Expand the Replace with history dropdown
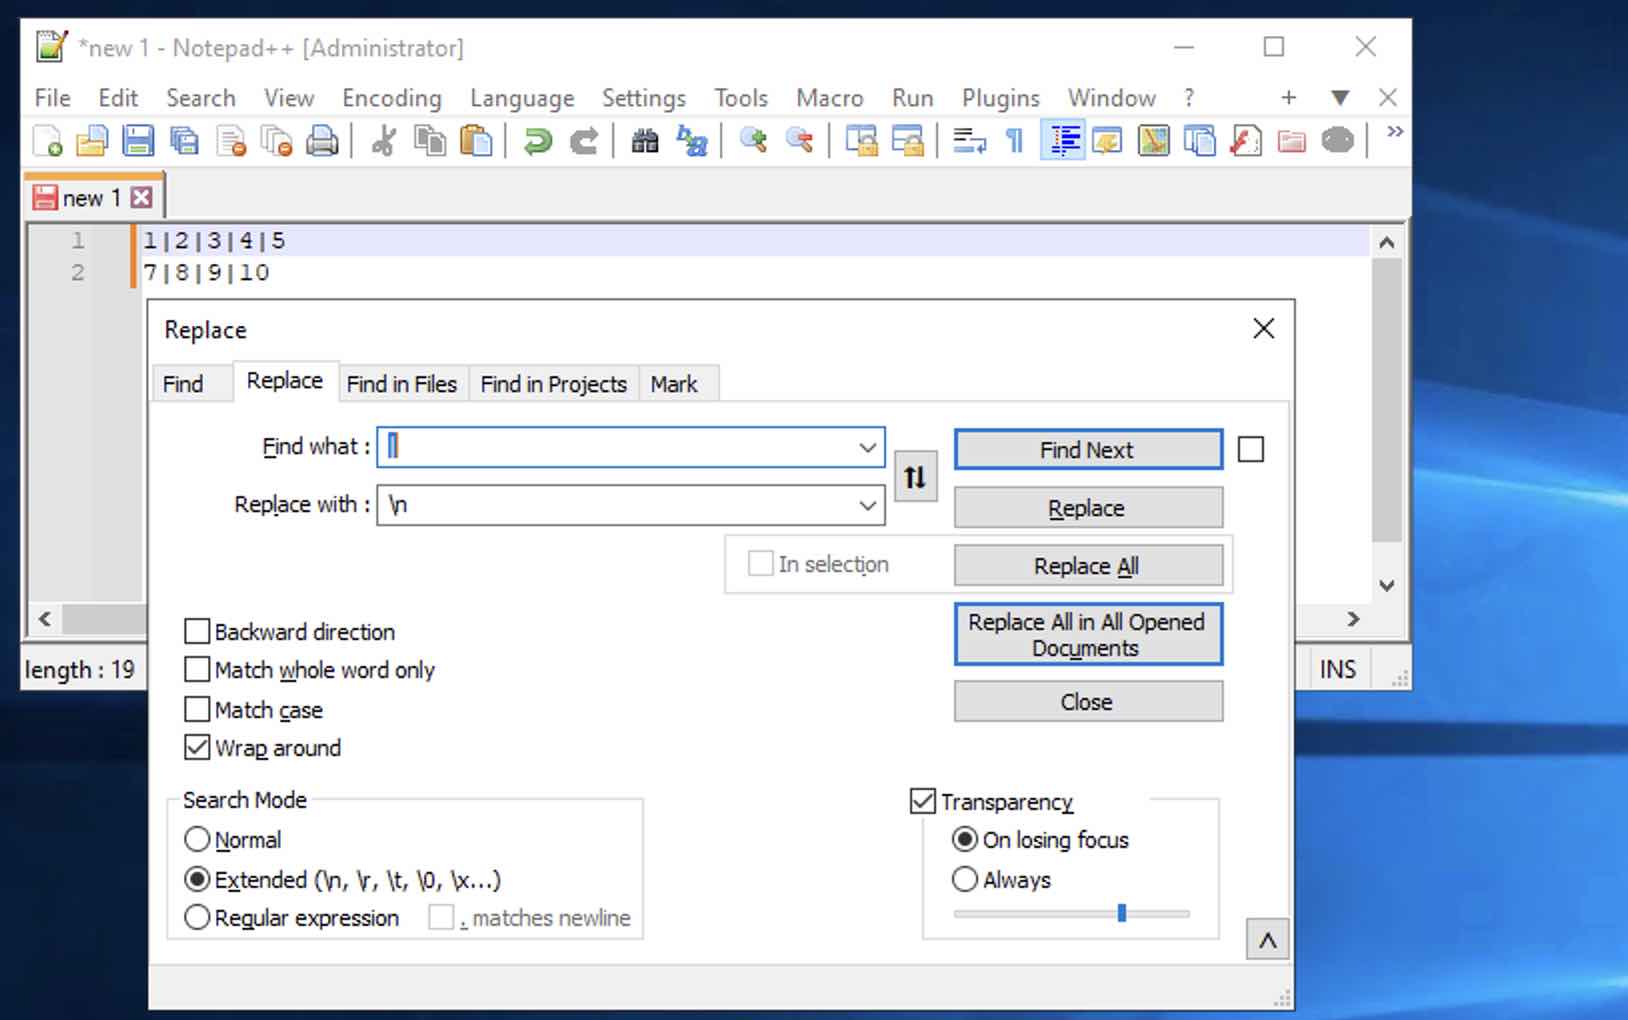The height and width of the screenshot is (1020, 1628). coord(866,505)
